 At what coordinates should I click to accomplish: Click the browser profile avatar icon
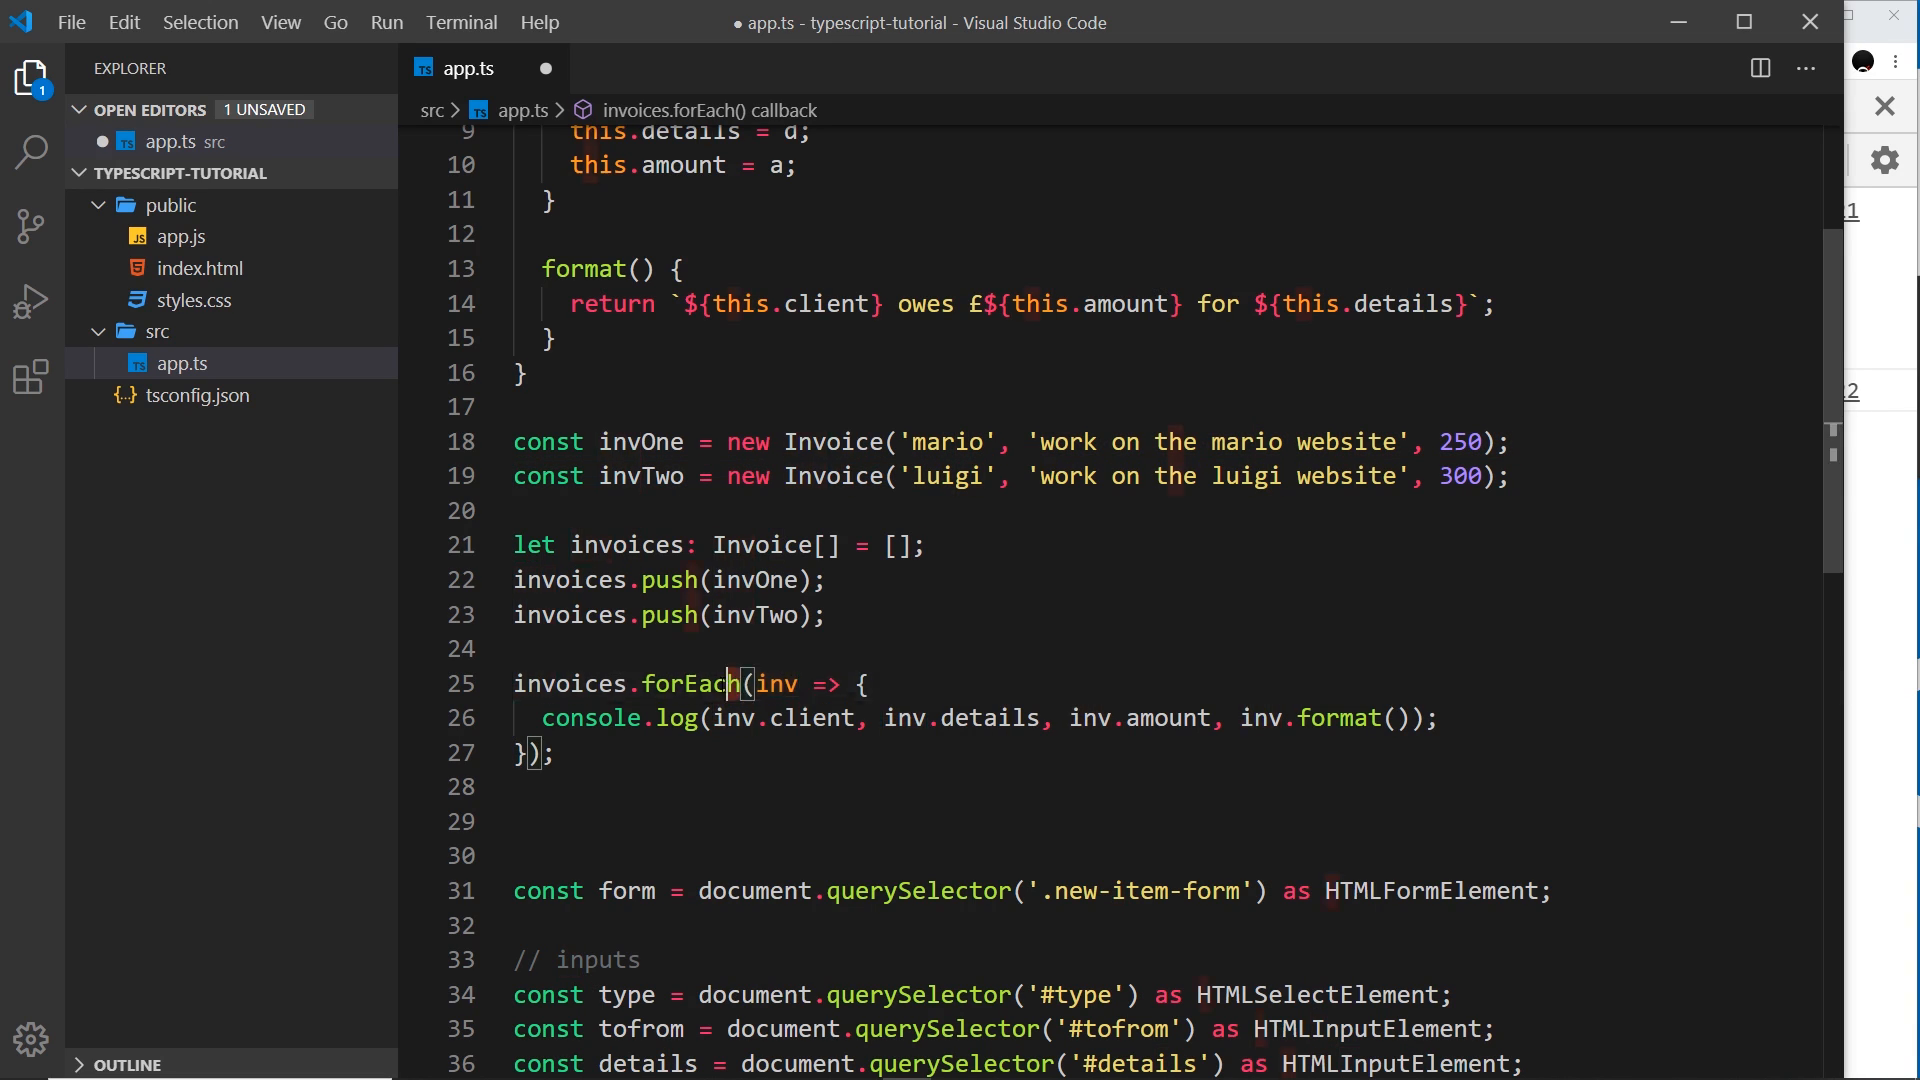[1863, 62]
